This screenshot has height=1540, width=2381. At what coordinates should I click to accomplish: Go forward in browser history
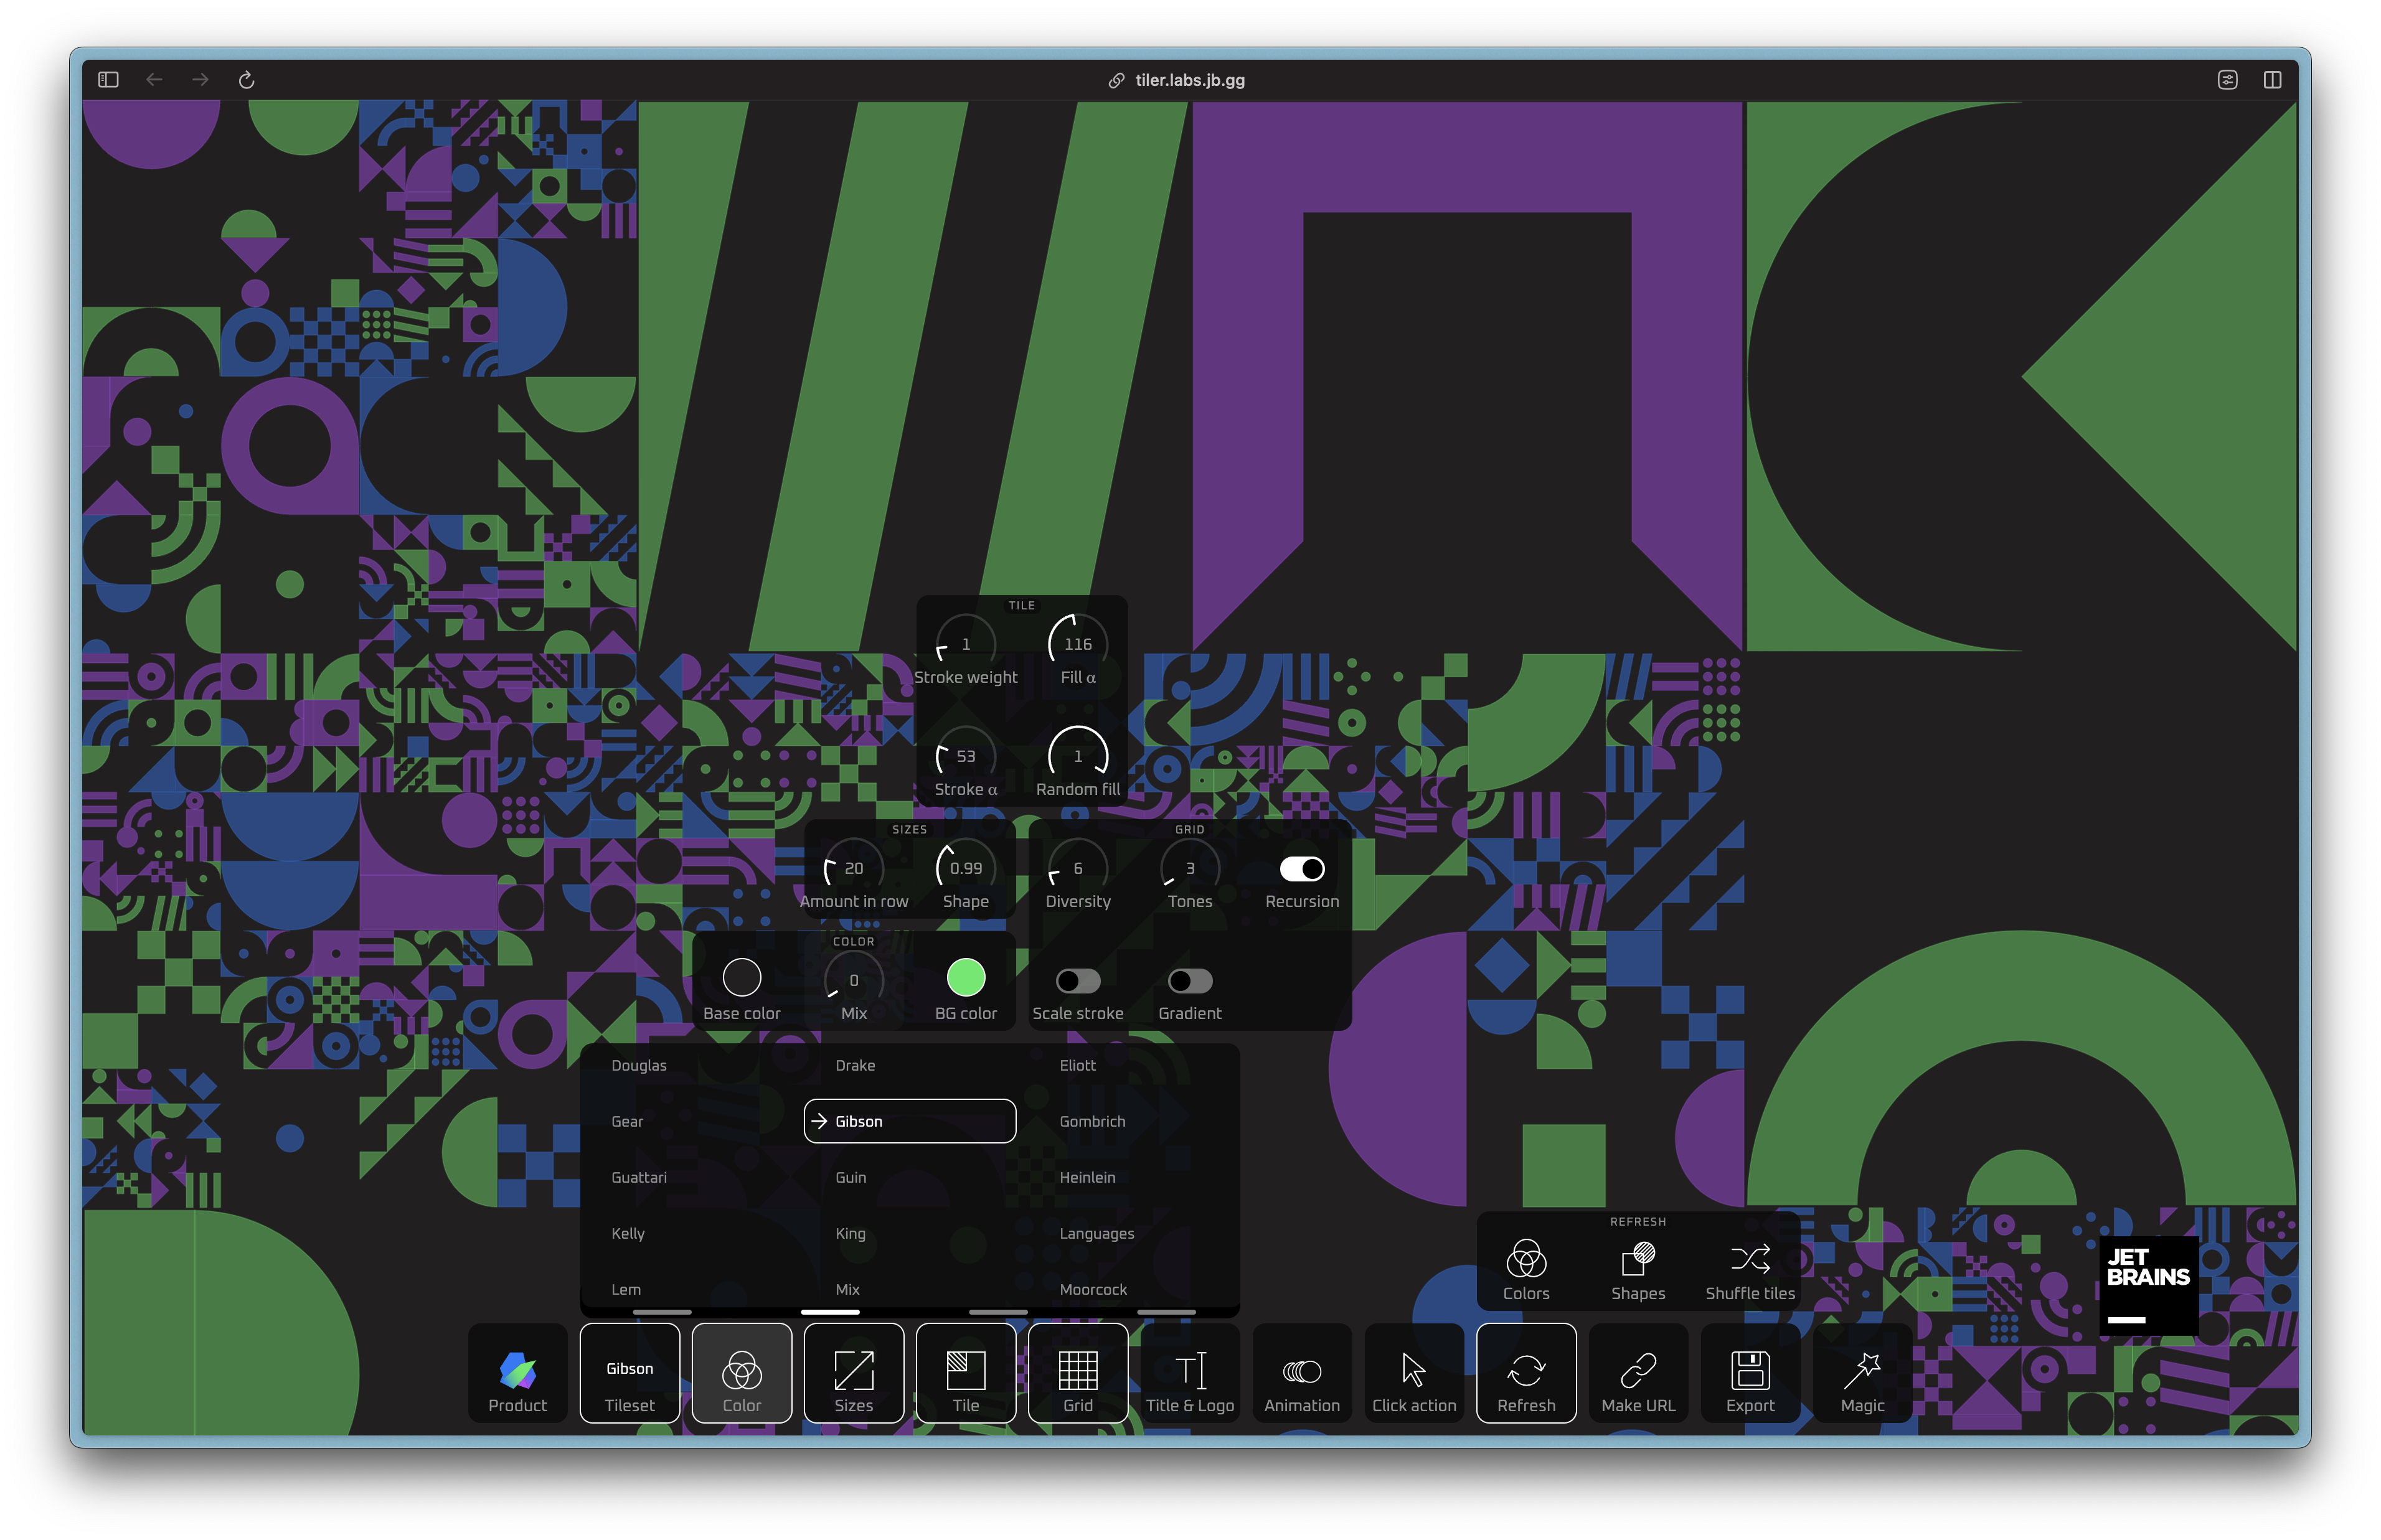pos(200,80)
